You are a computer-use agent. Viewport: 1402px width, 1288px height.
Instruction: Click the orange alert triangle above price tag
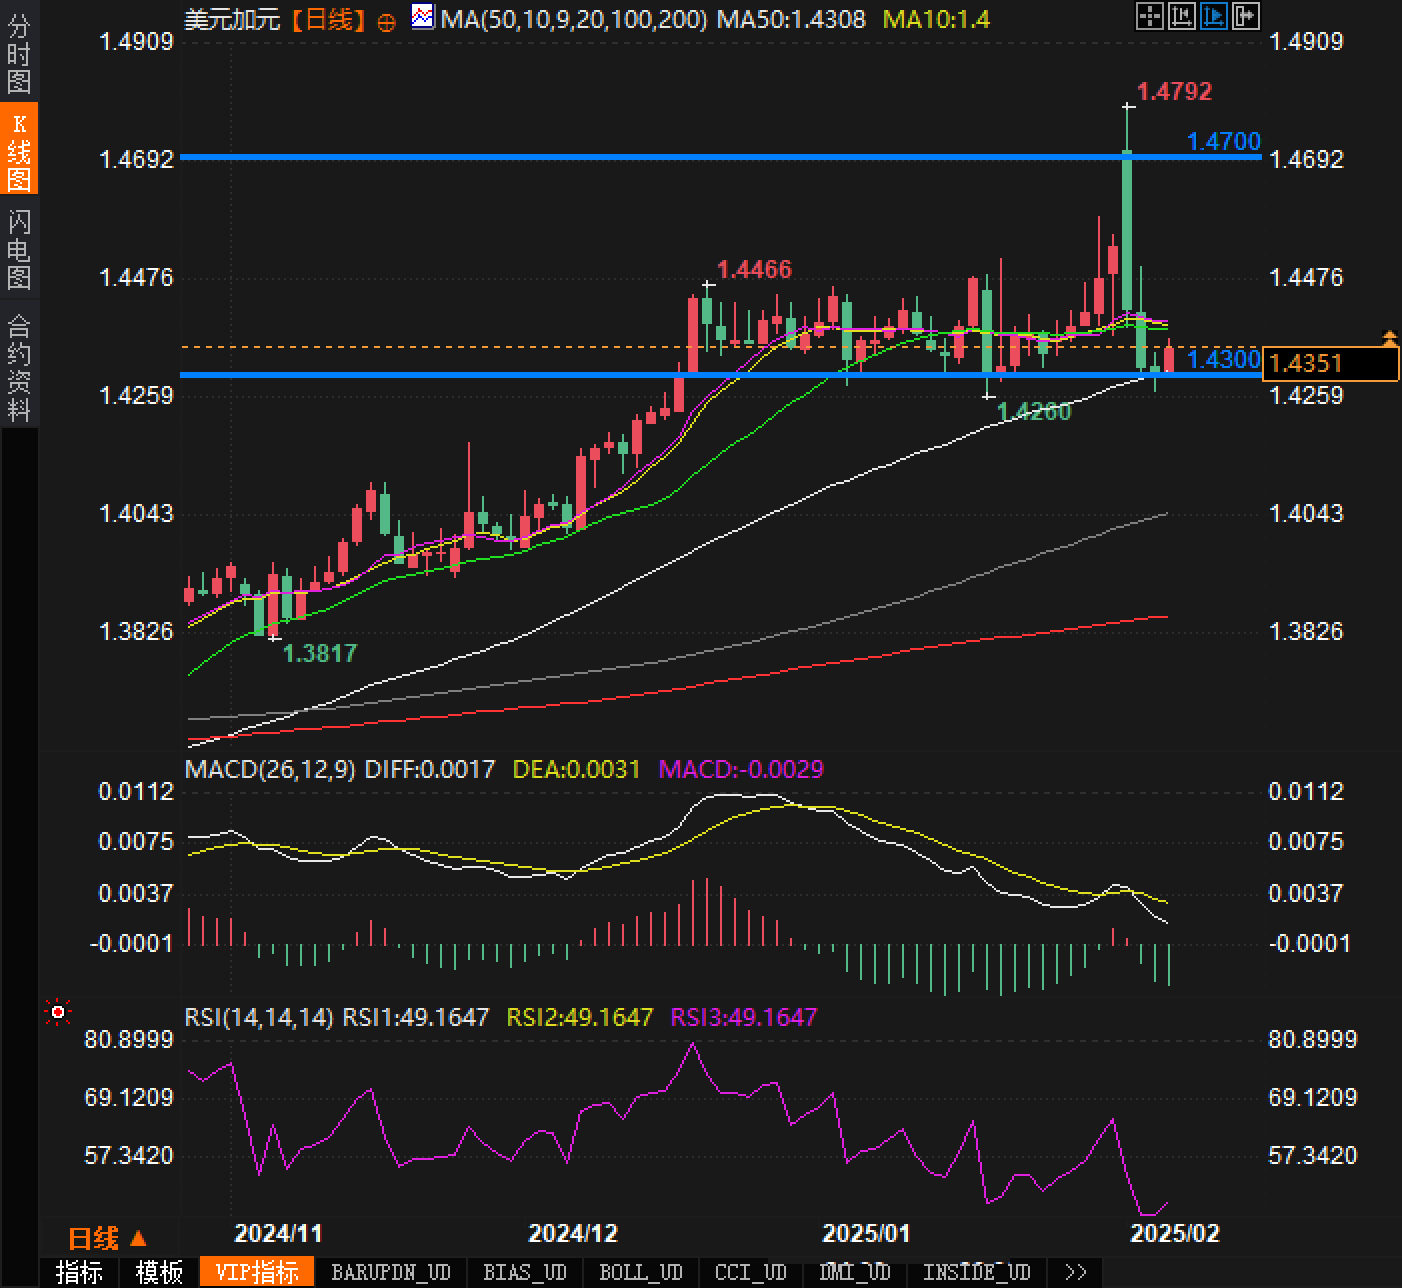coord(1389,338)
